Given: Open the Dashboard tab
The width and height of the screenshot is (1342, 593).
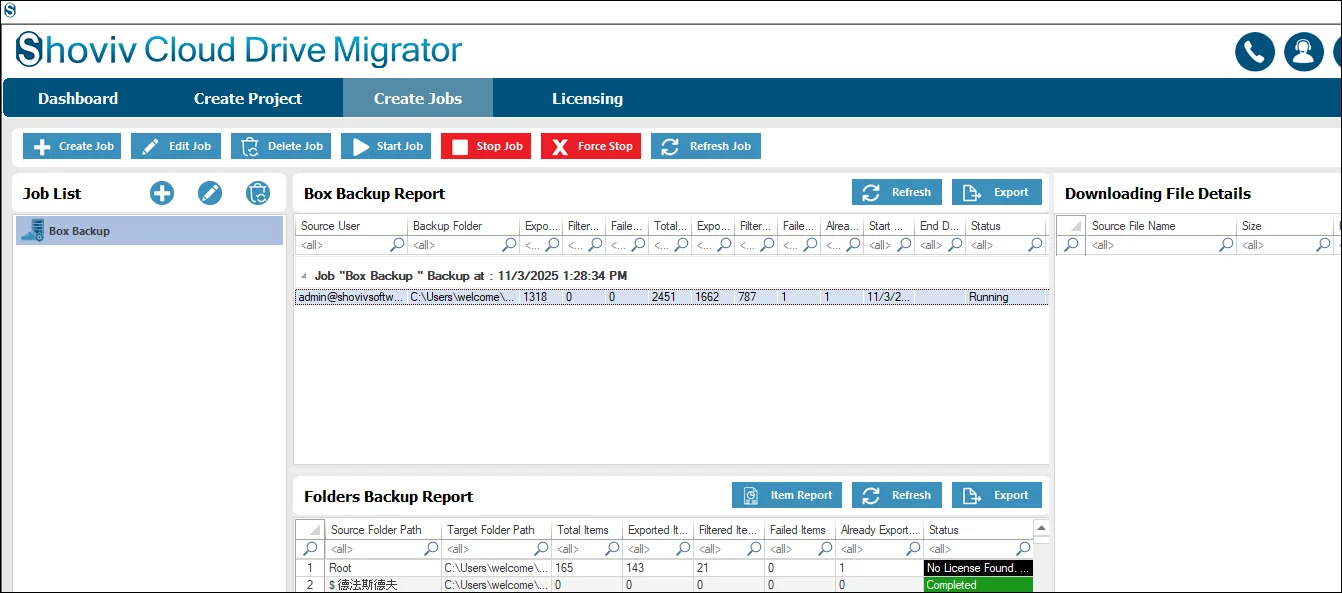Looking at the screenshot, I should click(x=78, y=98).
